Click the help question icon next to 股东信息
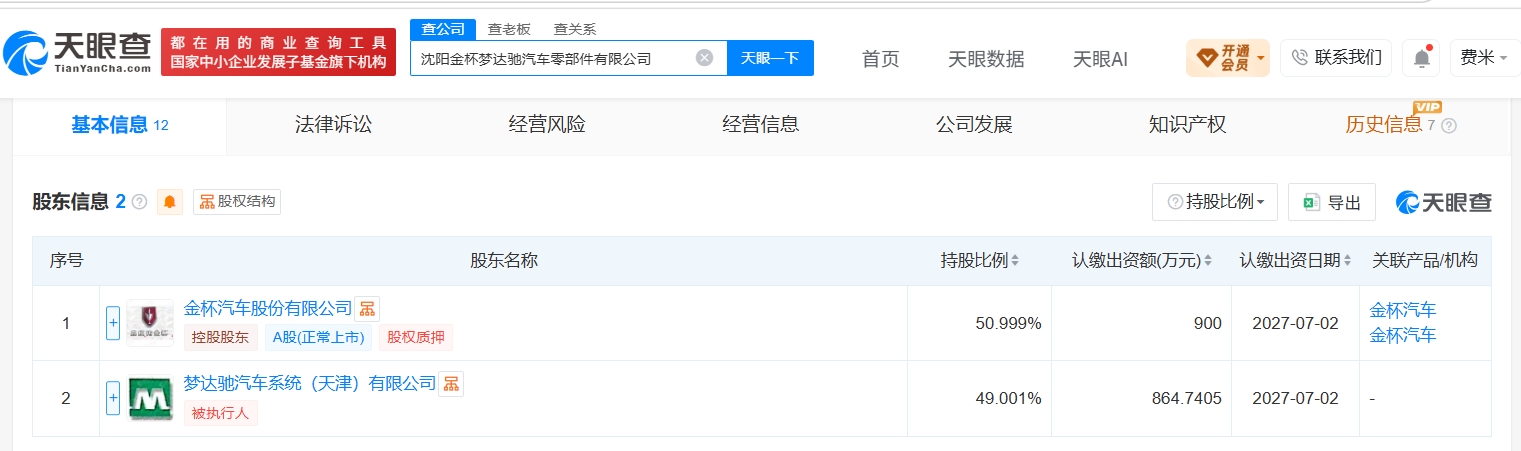The width and height of the screenshot is (1521, 451). [139, 202]
